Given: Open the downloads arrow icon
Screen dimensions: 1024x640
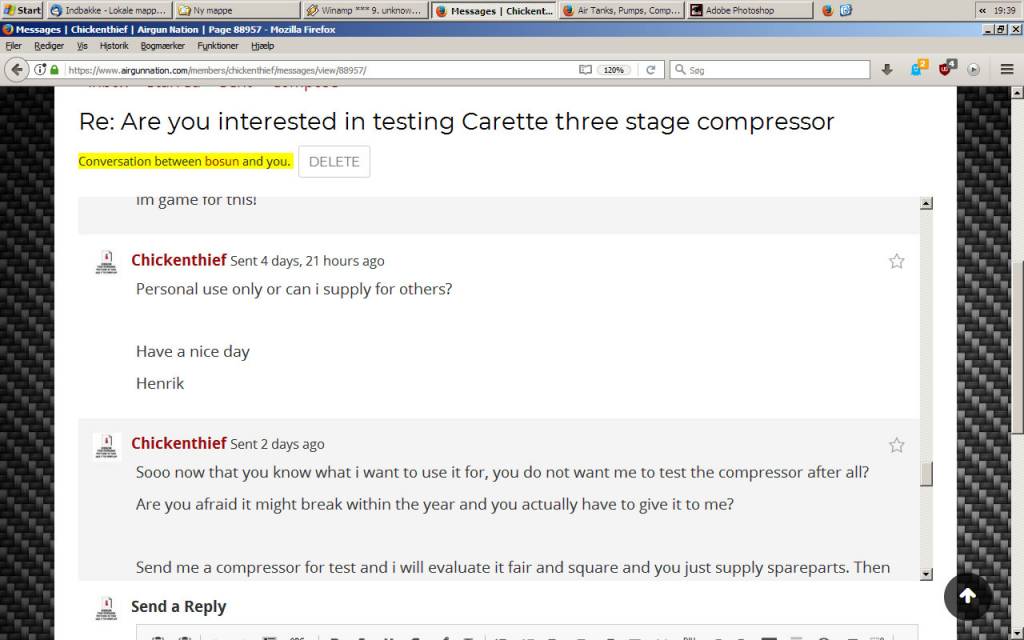Looking at the screenshot, I should [x=886, y=69].
